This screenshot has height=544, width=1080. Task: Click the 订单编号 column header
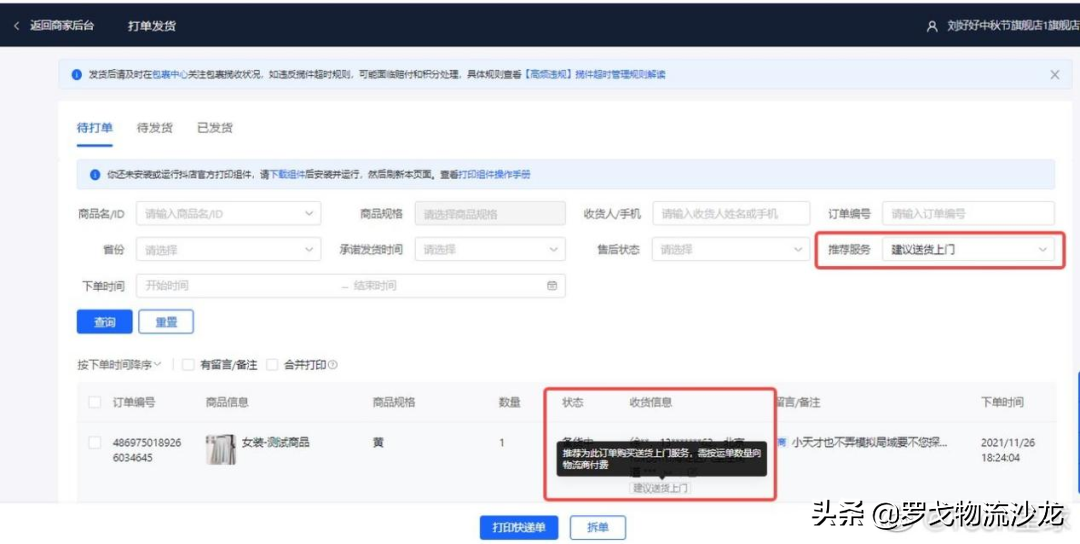point(134,402)
